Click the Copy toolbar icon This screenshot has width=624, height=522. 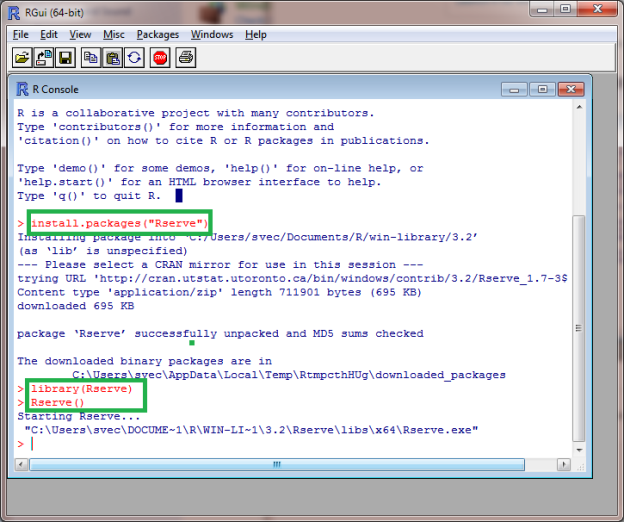[x=91, y=58]
